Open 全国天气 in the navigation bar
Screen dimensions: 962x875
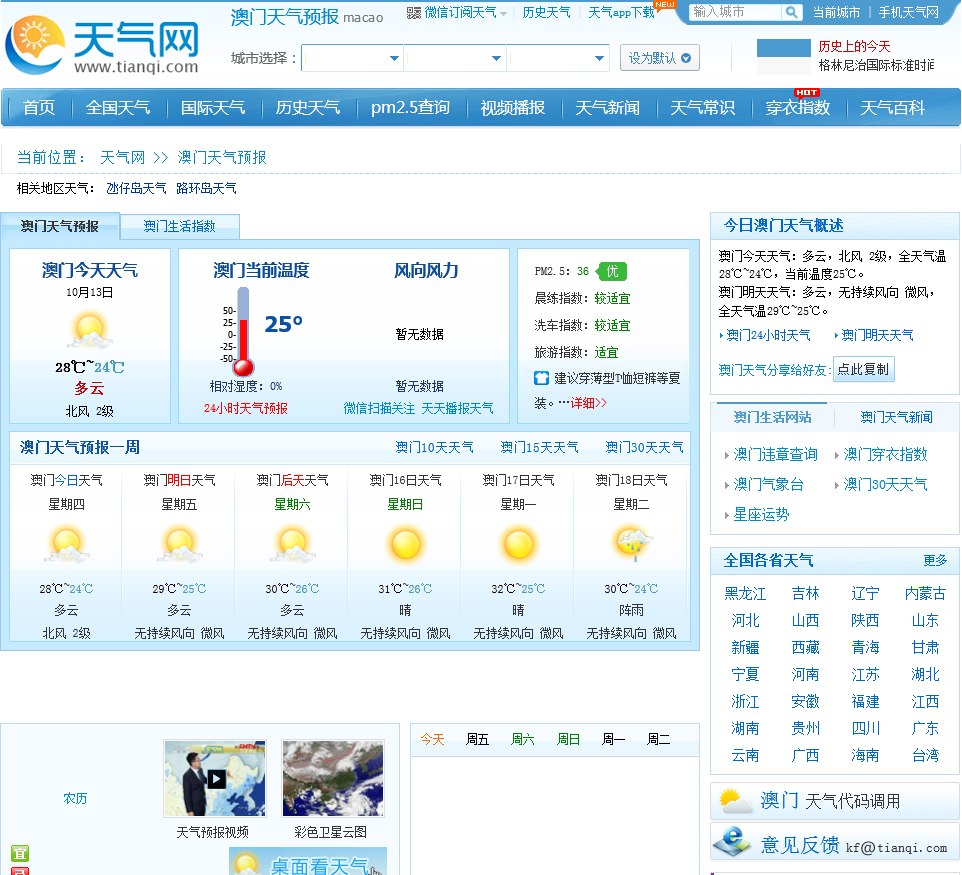[118, 107]
